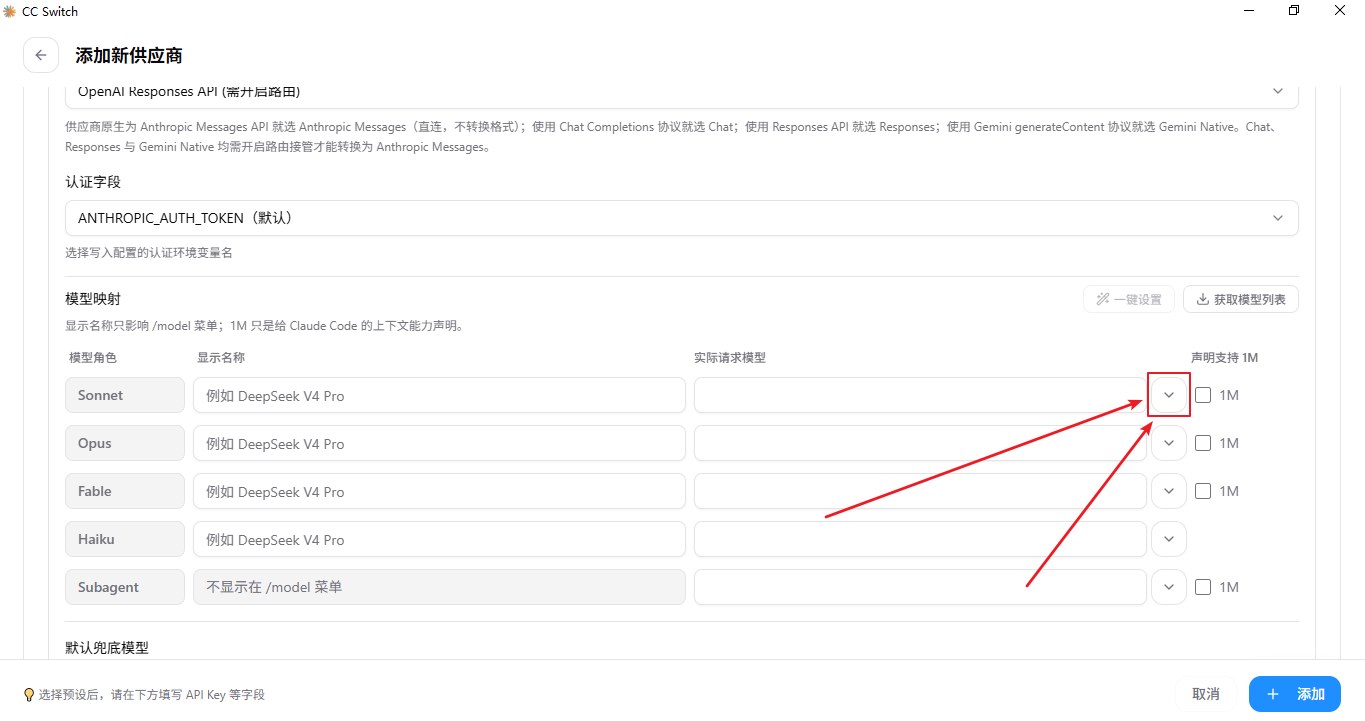Screen dimensions: 1365x721
Task: Minimize the CC Switch window
Action: (1249, 11)
